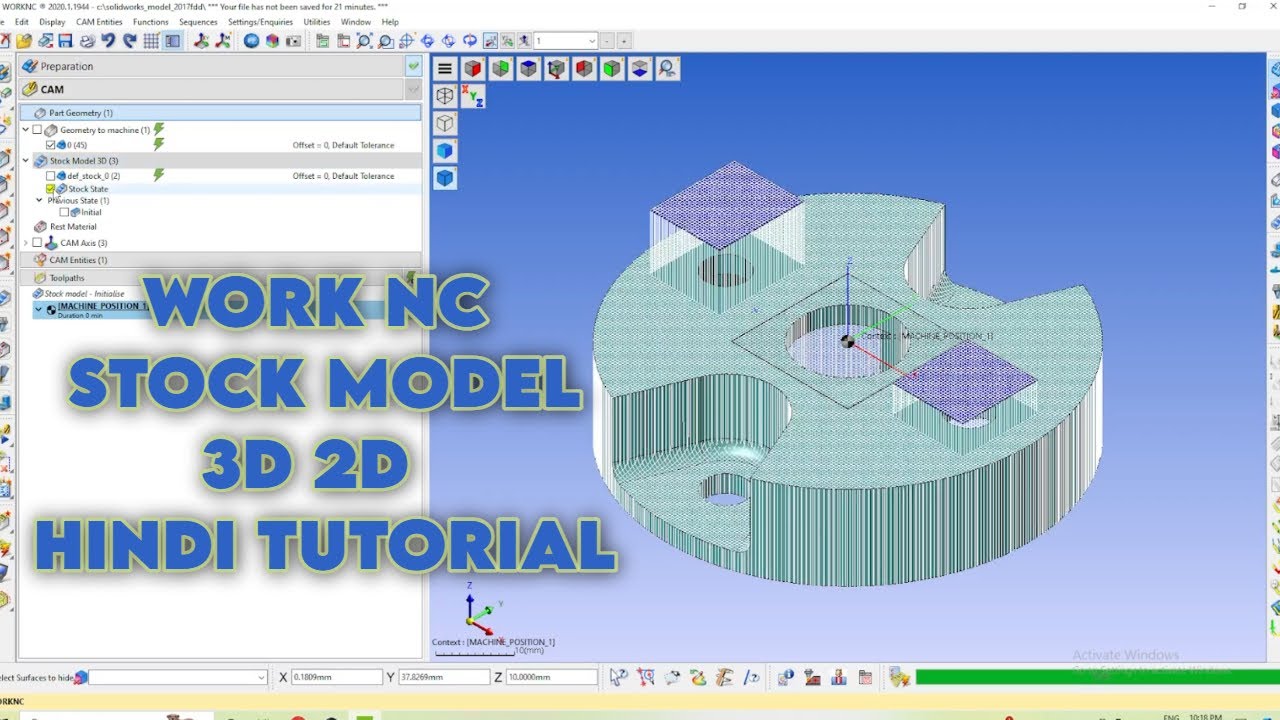Click the XYZ axis orientation icon

(472, 96)
